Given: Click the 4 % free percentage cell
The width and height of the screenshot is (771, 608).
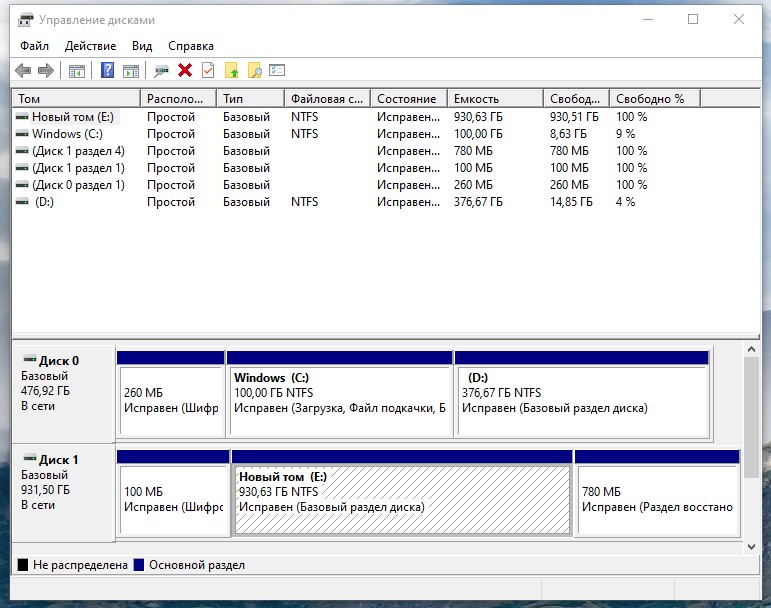Looking at the screenshot, I should point(625,202).
